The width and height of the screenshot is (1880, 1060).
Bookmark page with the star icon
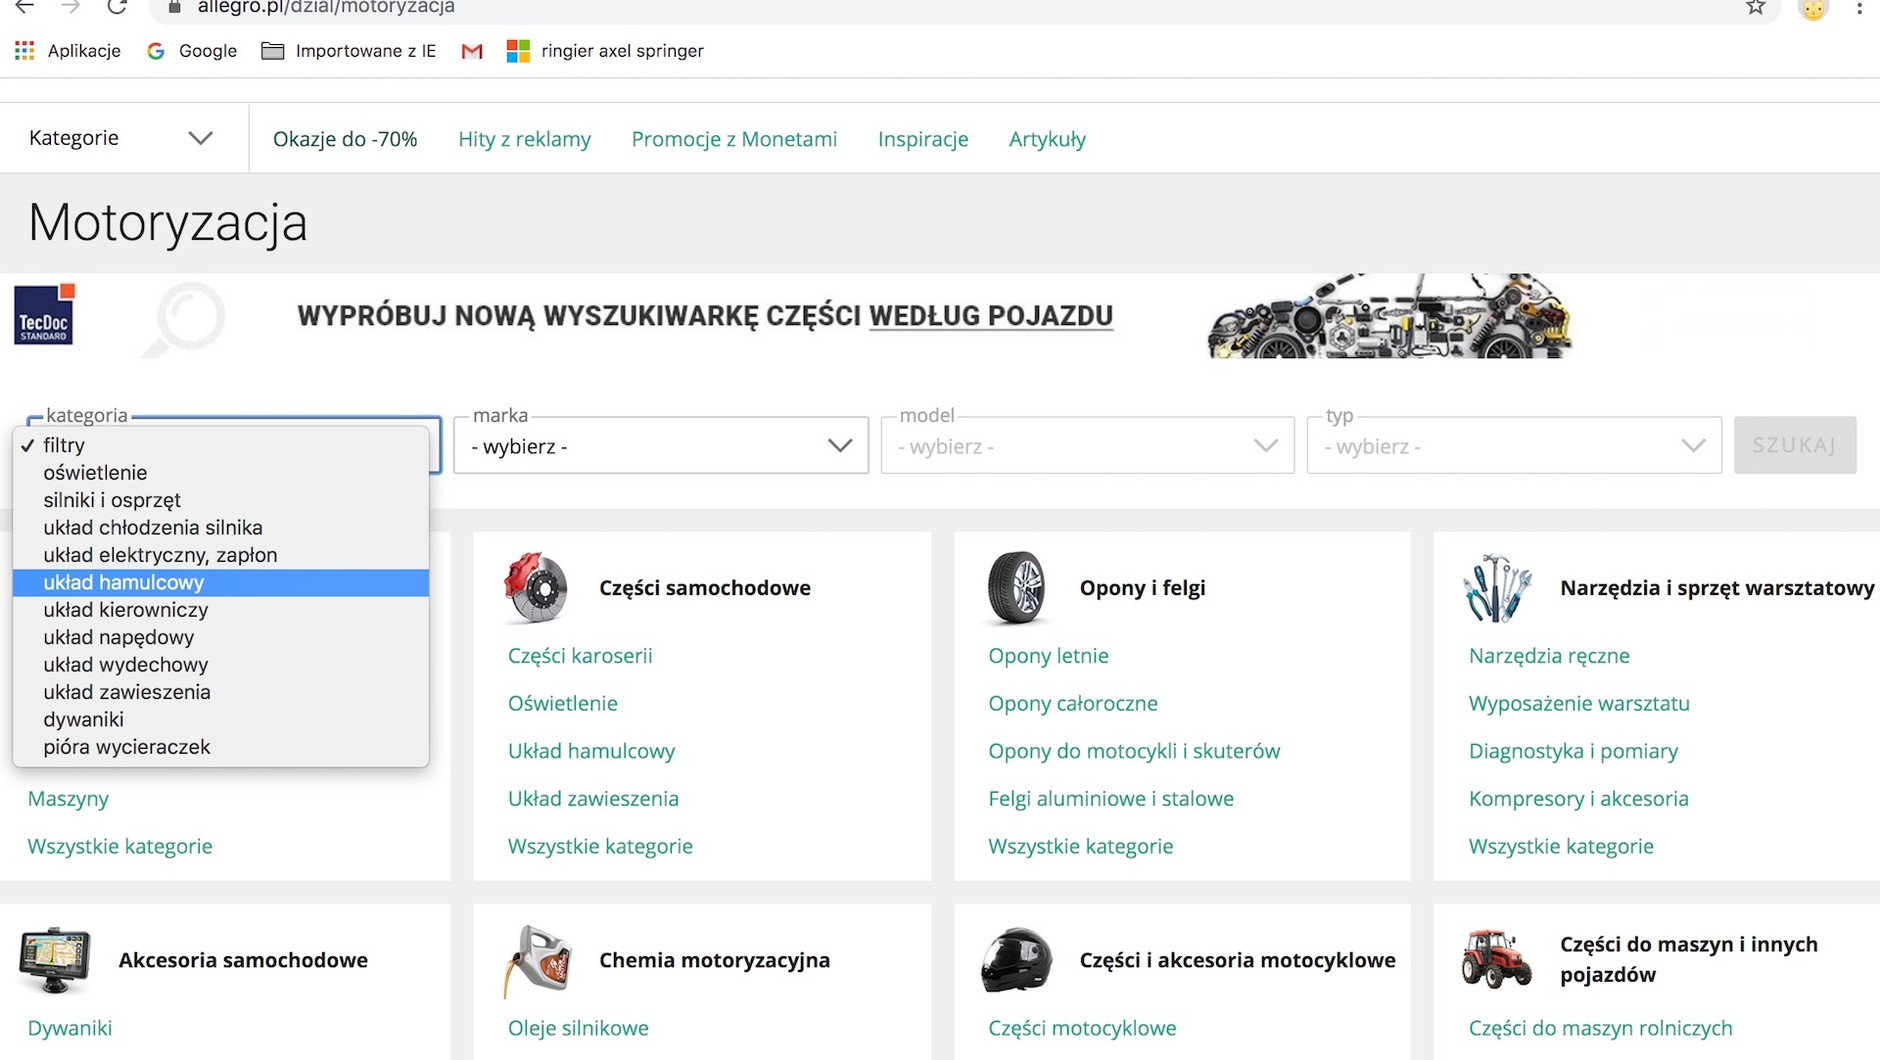coord(1755,7)
